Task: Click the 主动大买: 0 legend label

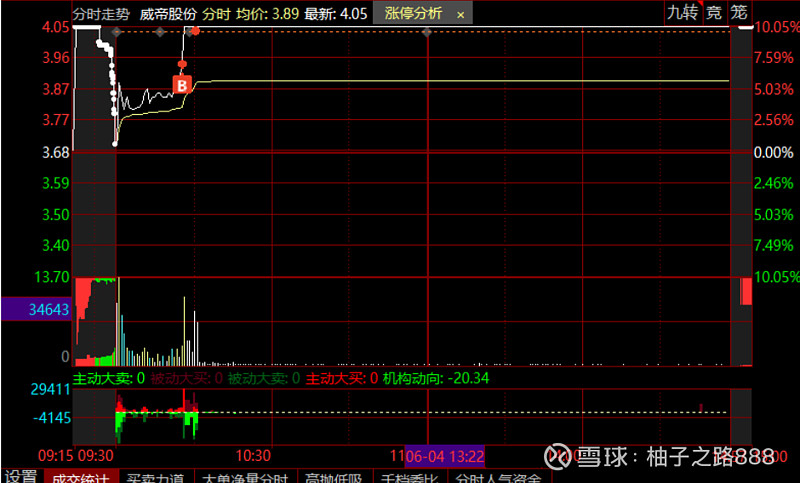Action: point(341,378)
